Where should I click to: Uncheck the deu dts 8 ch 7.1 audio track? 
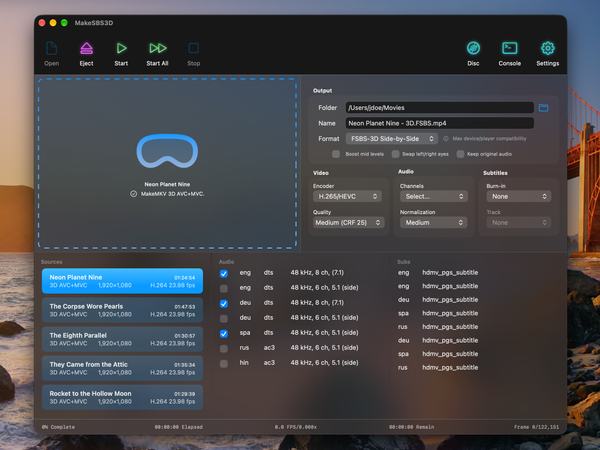[224, 303]
